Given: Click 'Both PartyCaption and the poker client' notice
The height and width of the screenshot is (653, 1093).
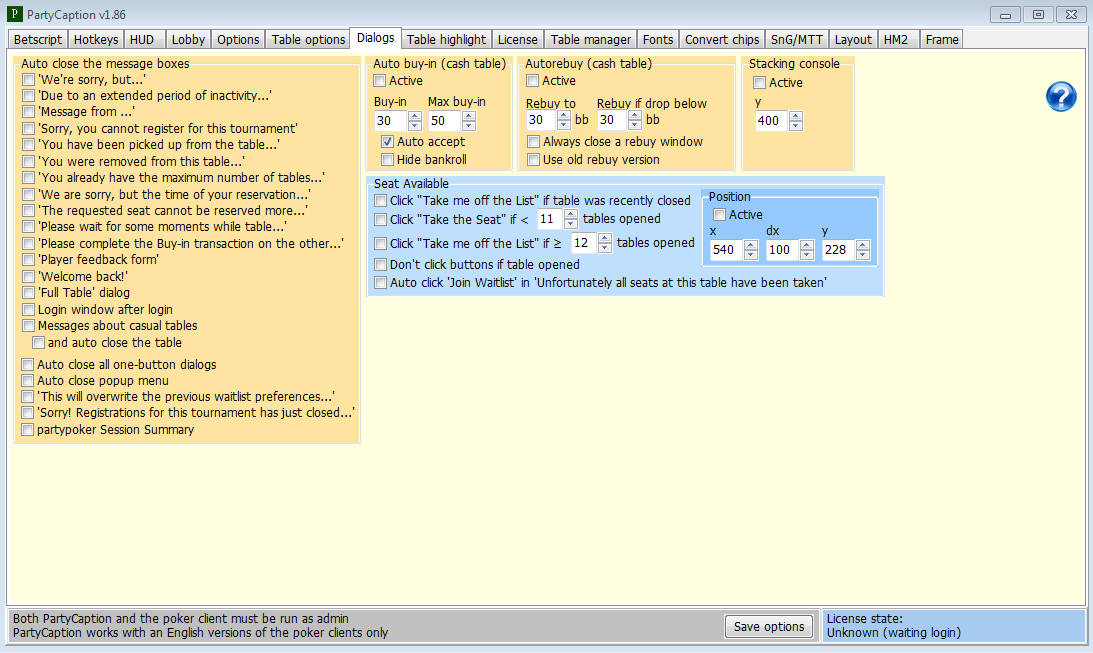Looking at the screenshot, I should (181, 618).
